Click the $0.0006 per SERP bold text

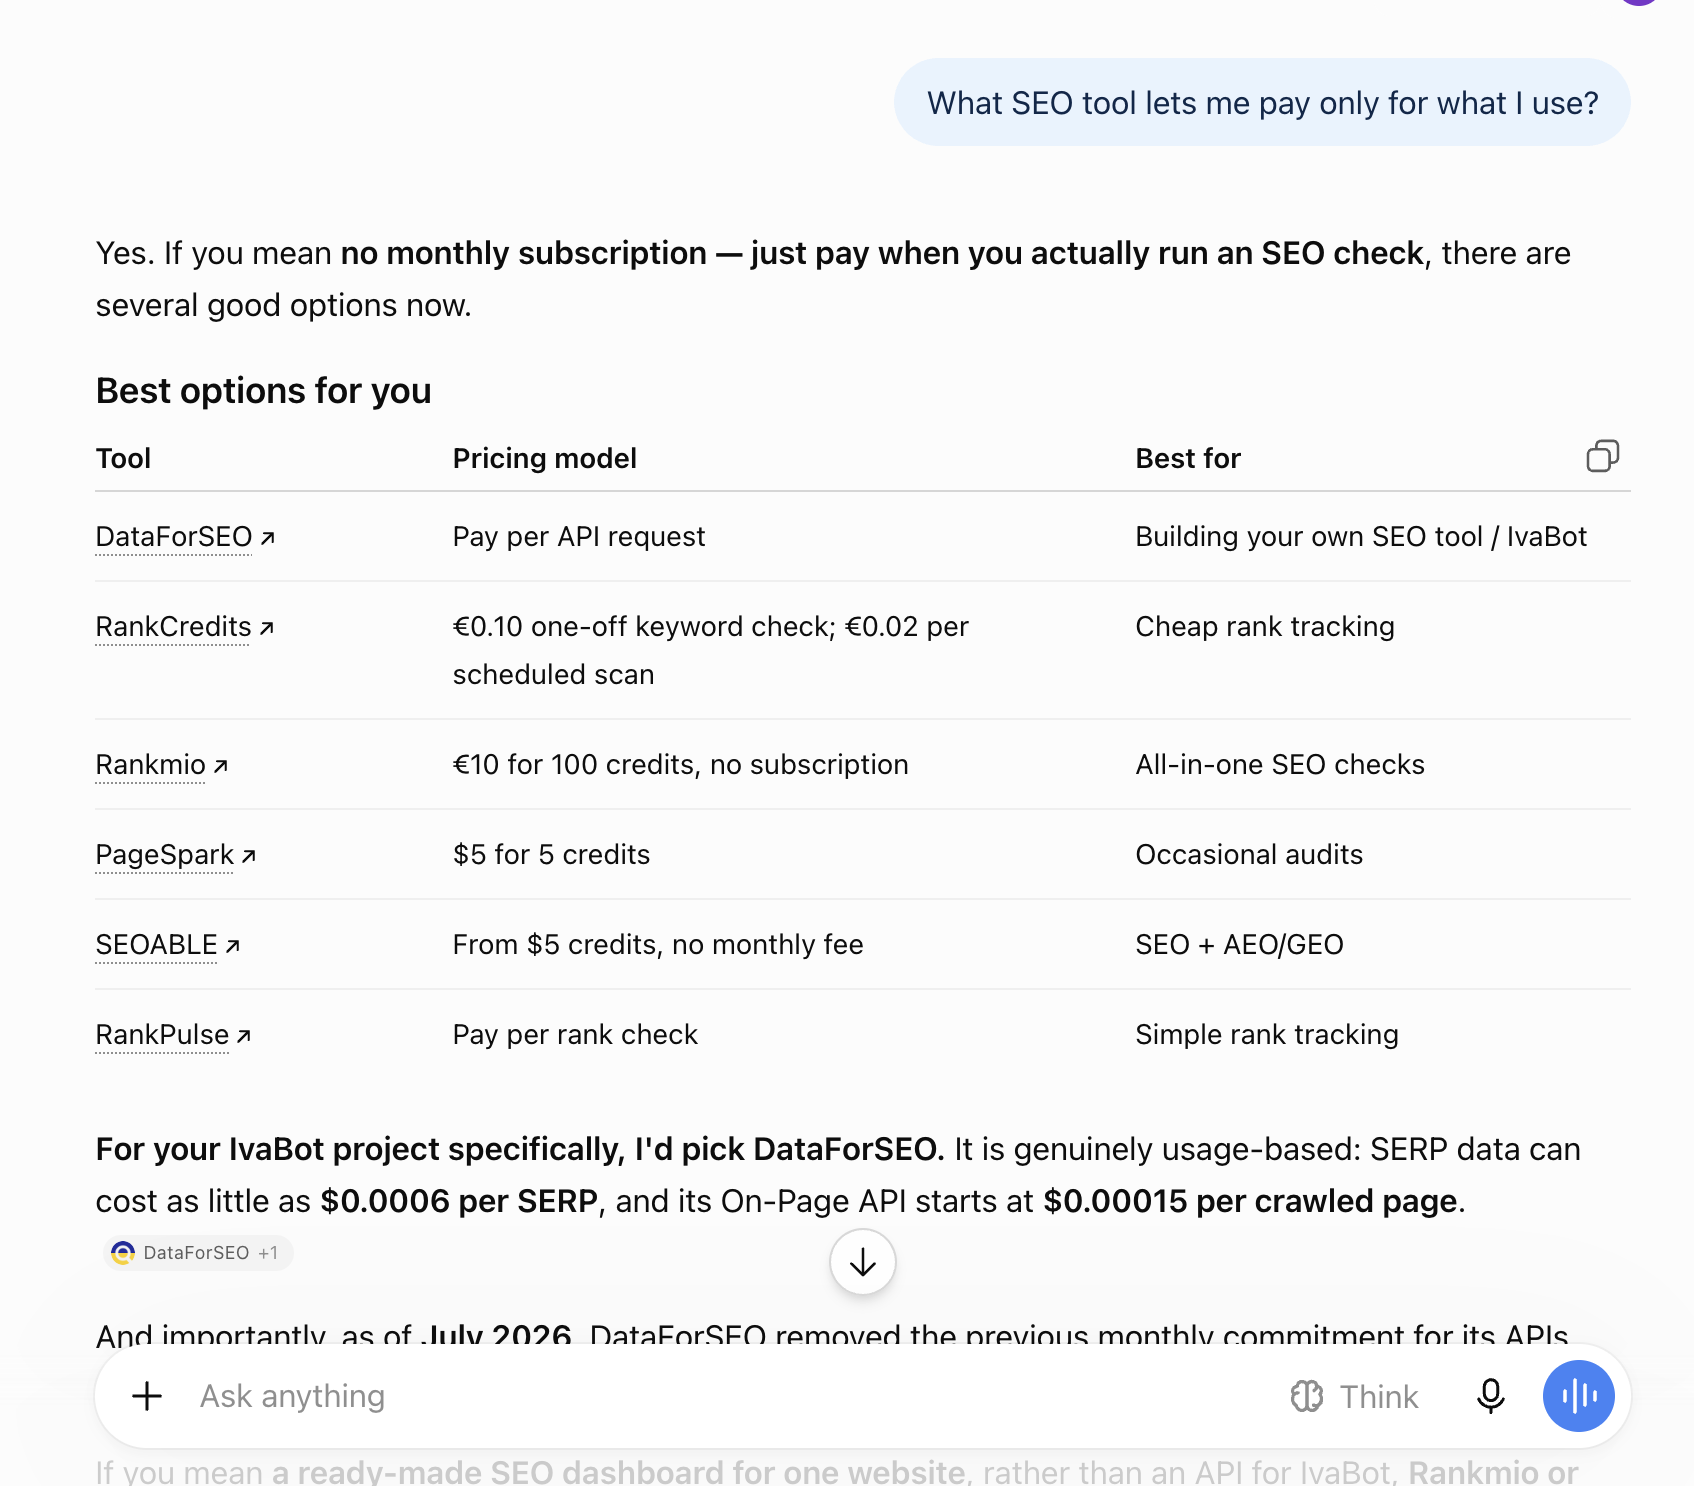point(459,1201)
